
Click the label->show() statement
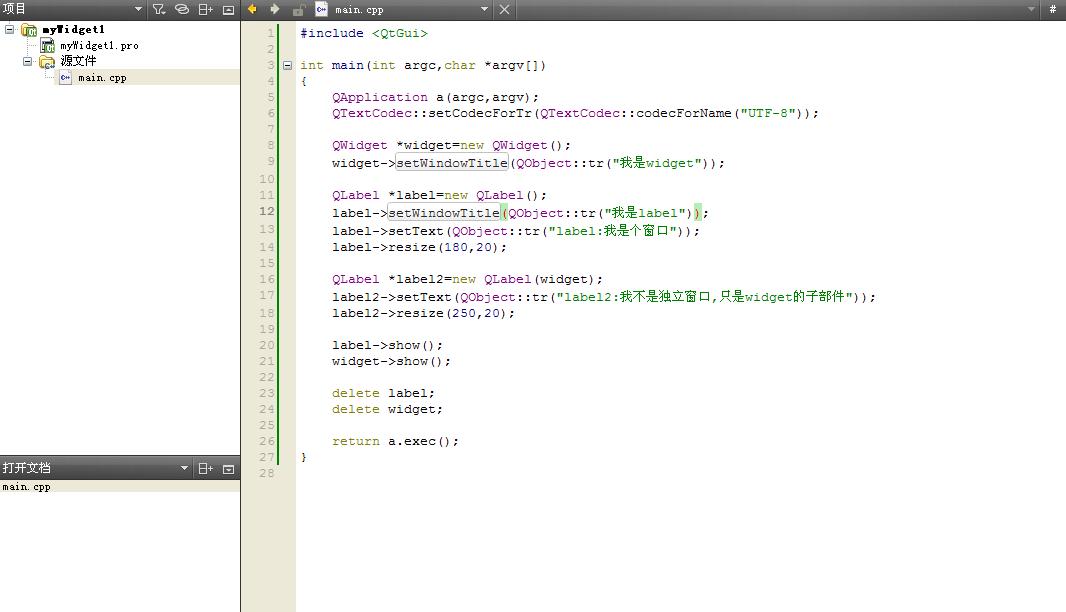pos(388,345)
